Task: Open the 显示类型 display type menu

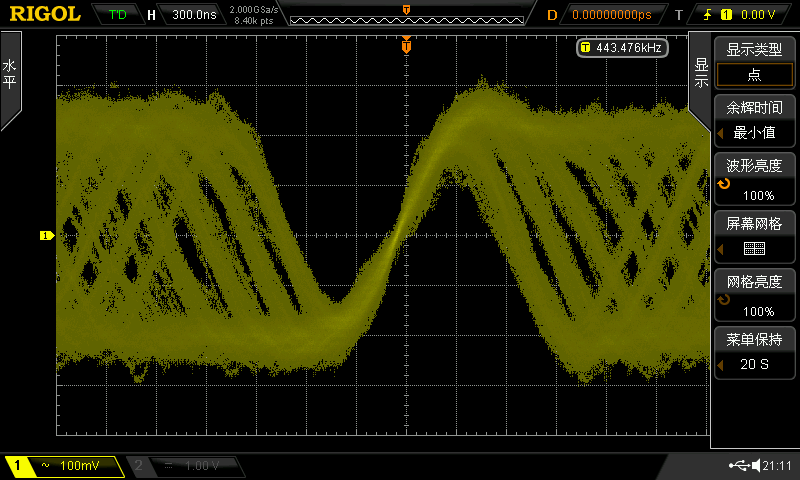Action: pos(754,49)
